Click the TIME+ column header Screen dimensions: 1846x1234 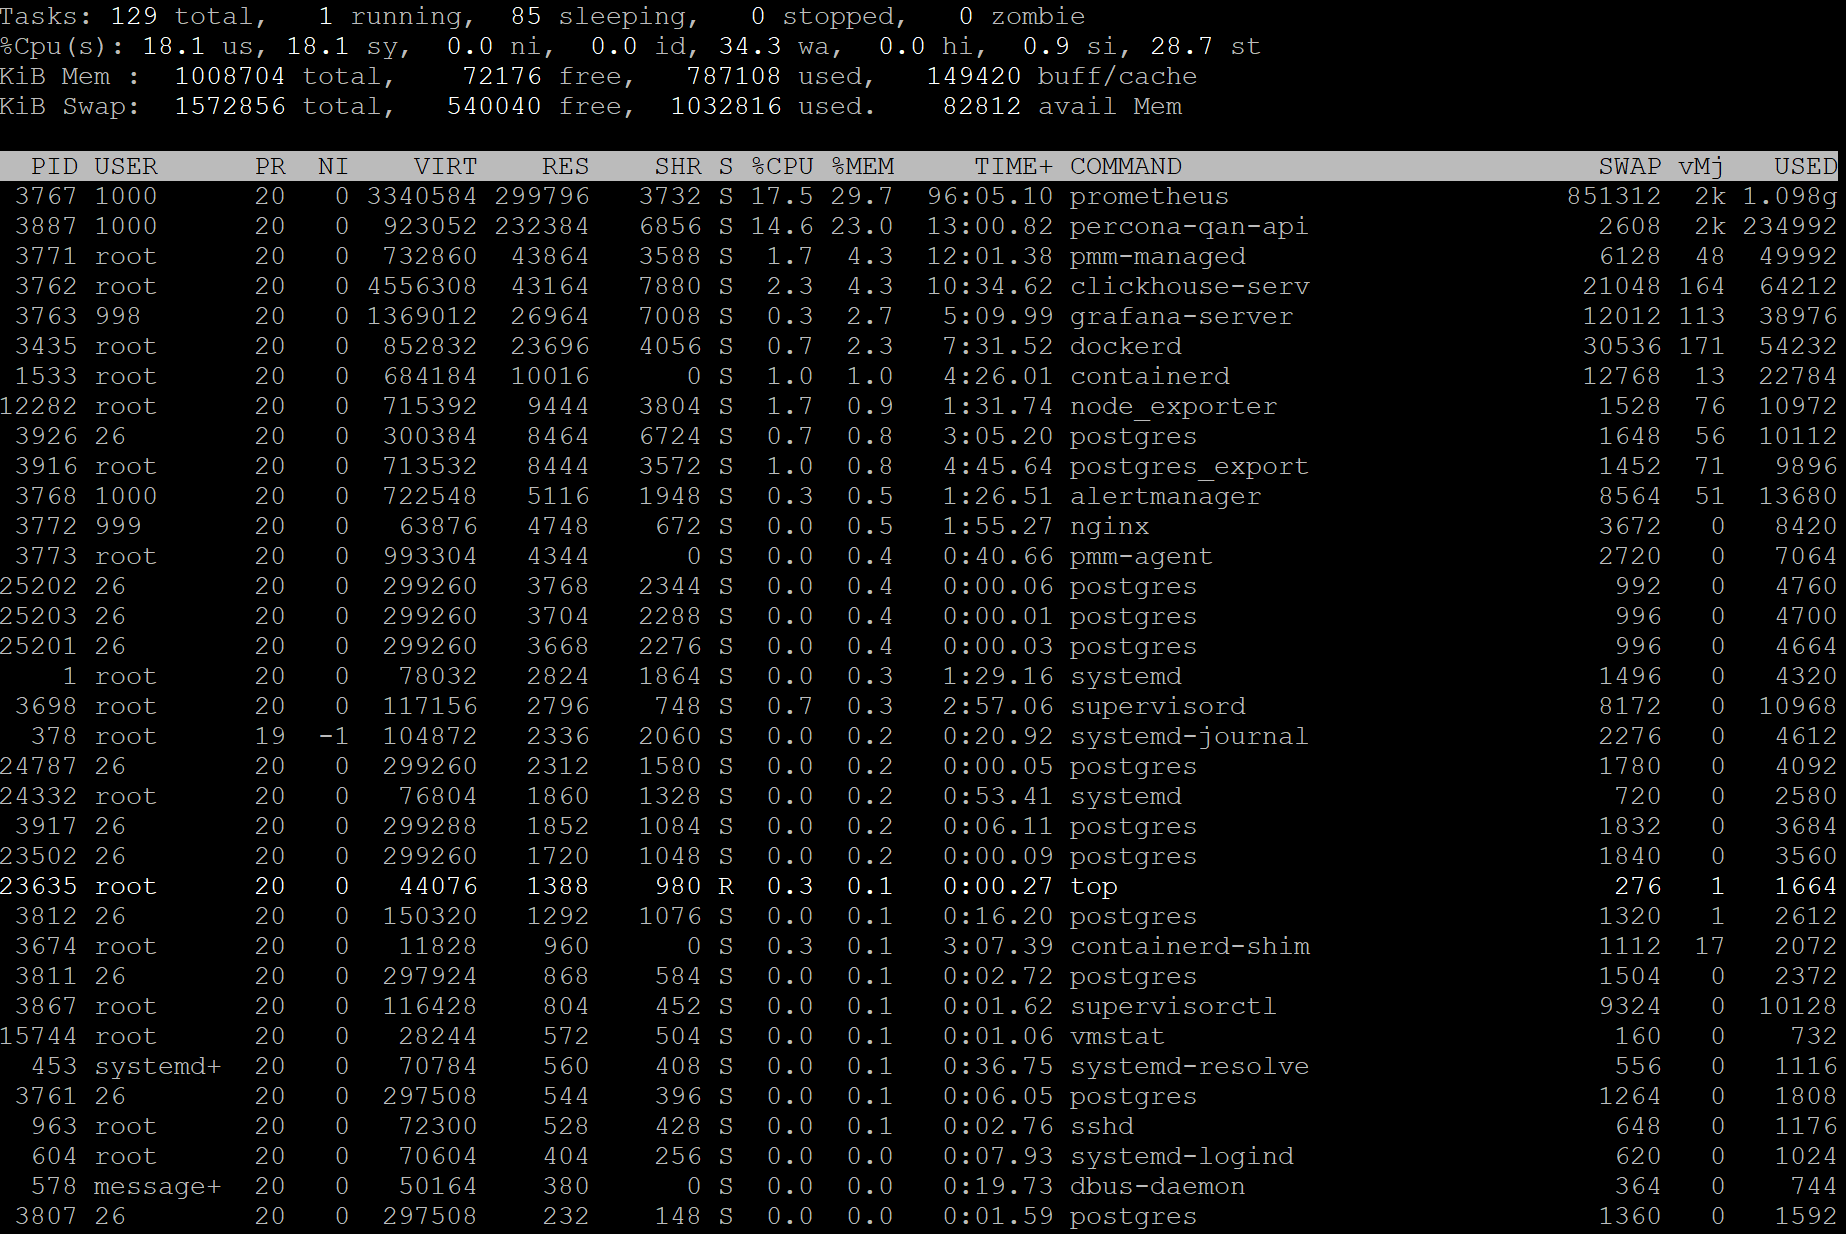tap(1012, 166)
